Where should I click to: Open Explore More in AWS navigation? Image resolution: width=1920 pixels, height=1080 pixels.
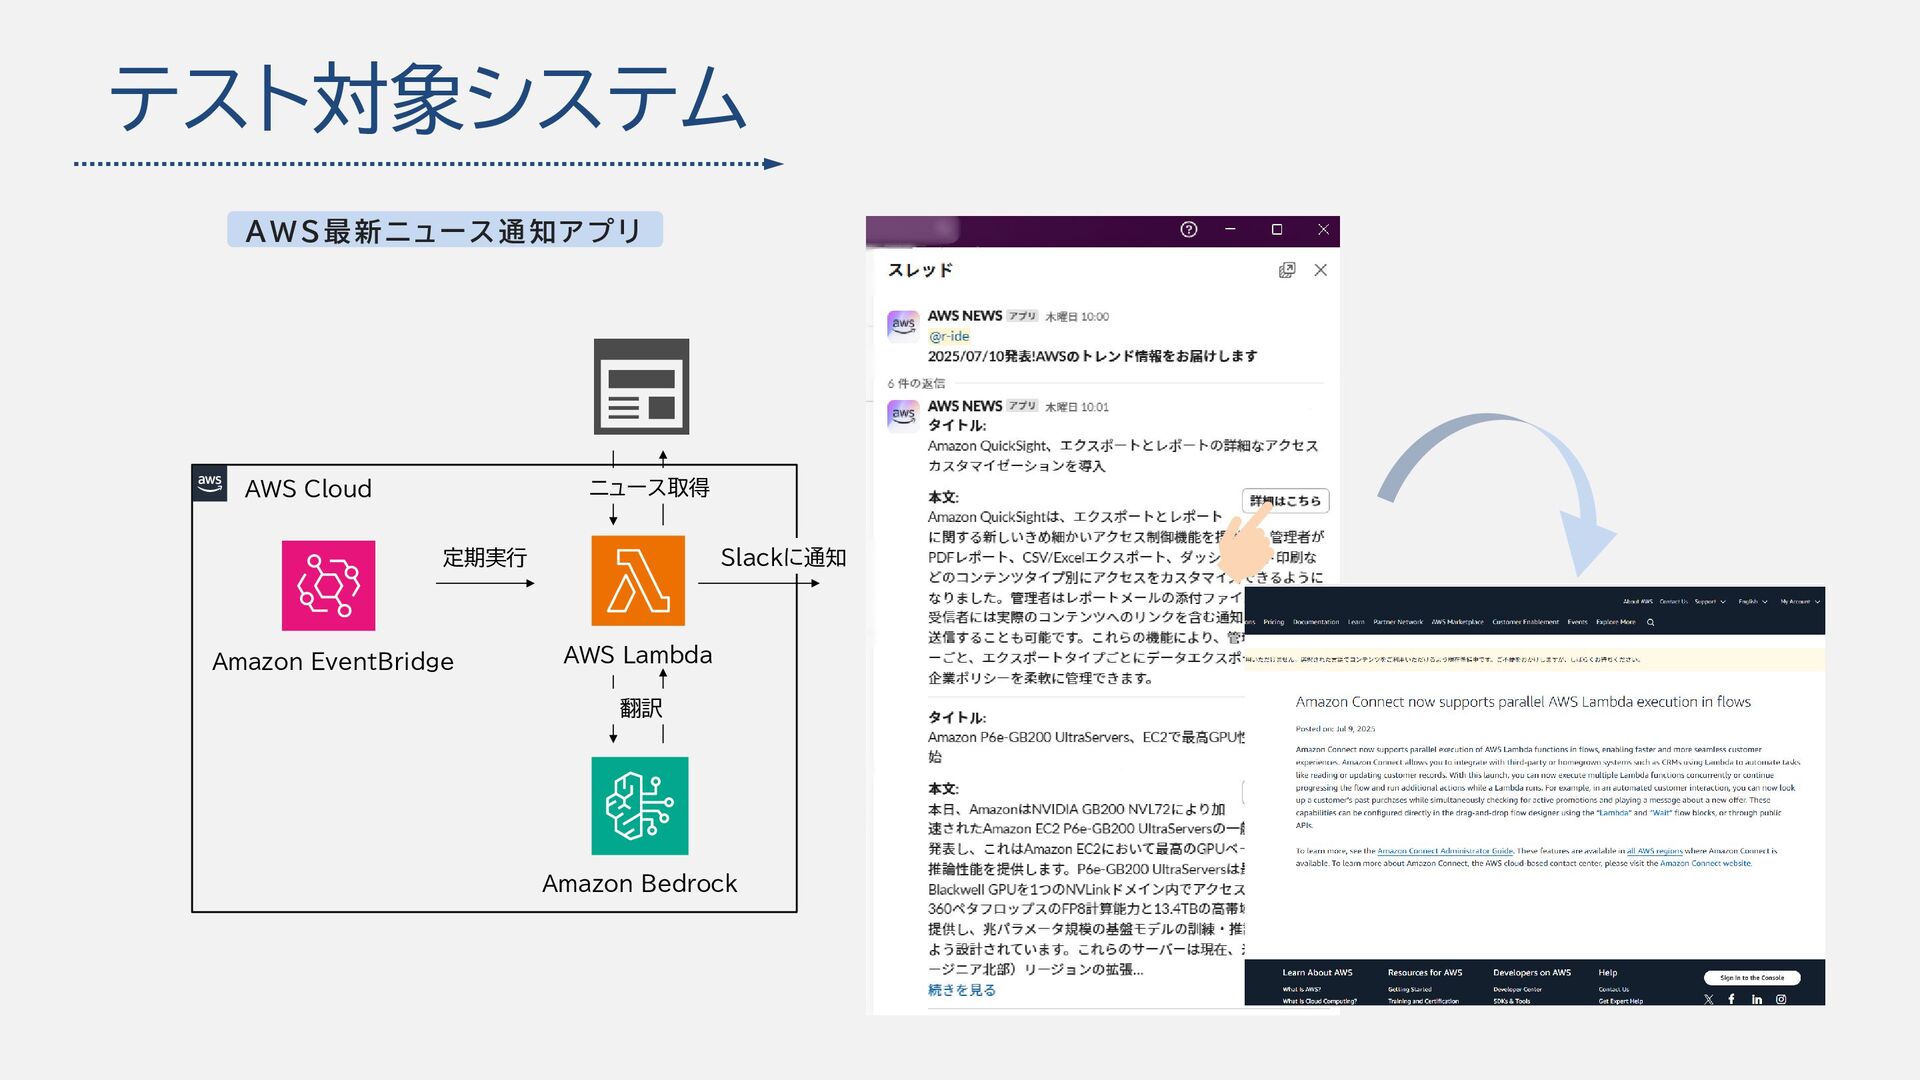[1616, 622]
